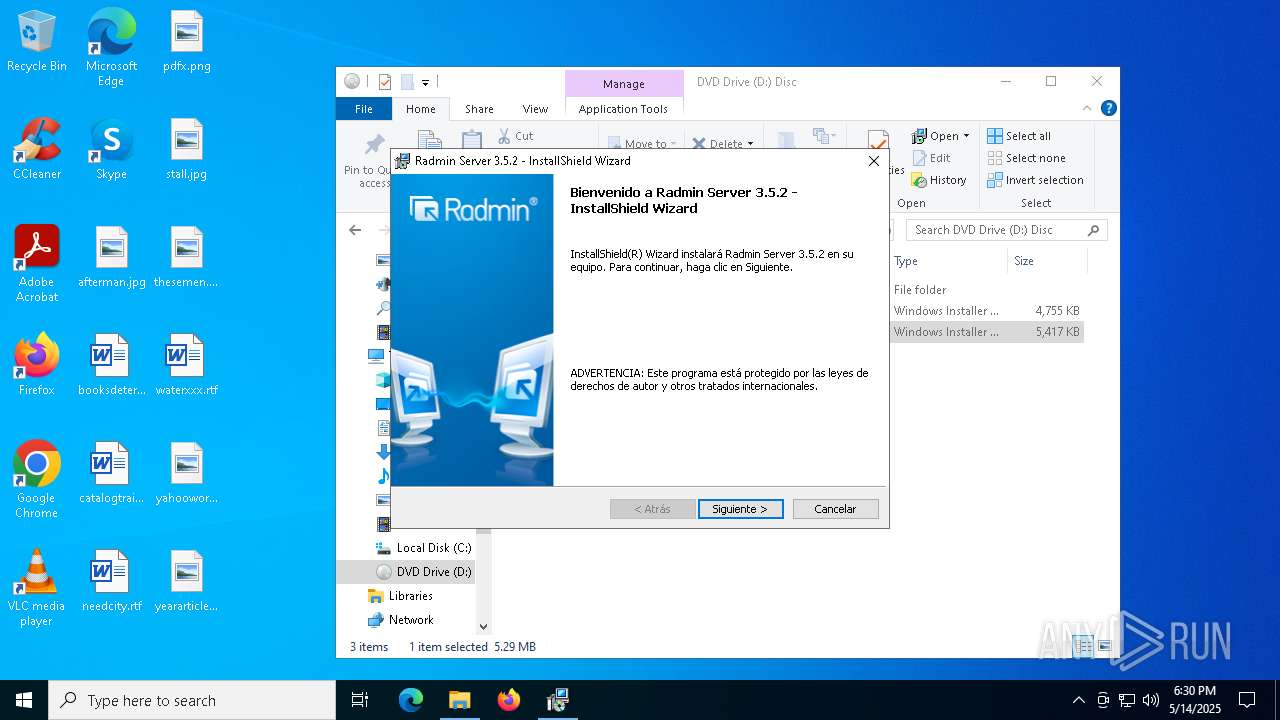Click the Manage contextual tab
This screenshot has height=720, width=1280.
coord(623,84)
